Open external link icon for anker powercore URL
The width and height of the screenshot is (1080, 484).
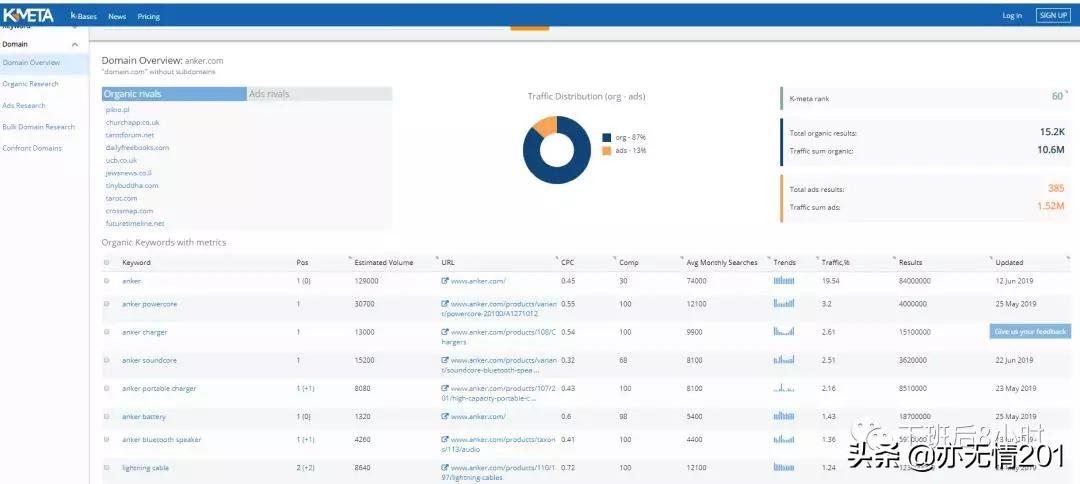click(x=445, y=304)
